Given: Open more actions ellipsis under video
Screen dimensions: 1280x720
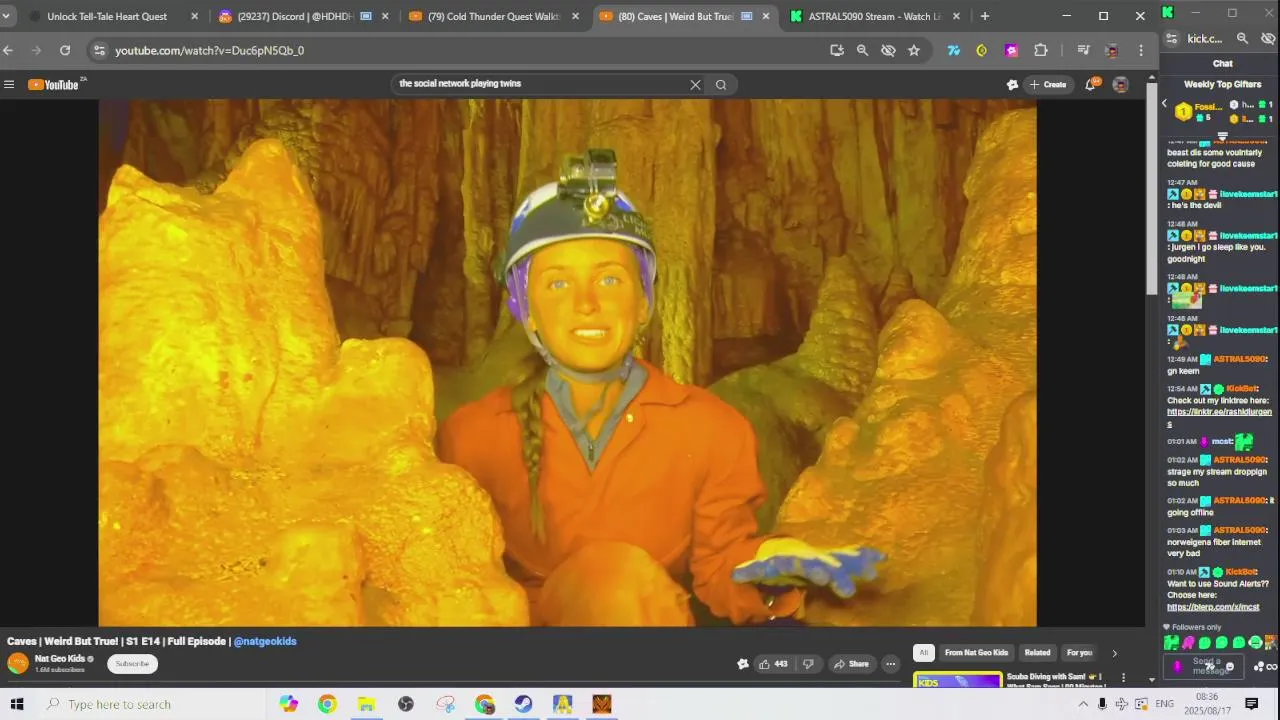Looking at the screenshot, I should (x=890, y=664).
